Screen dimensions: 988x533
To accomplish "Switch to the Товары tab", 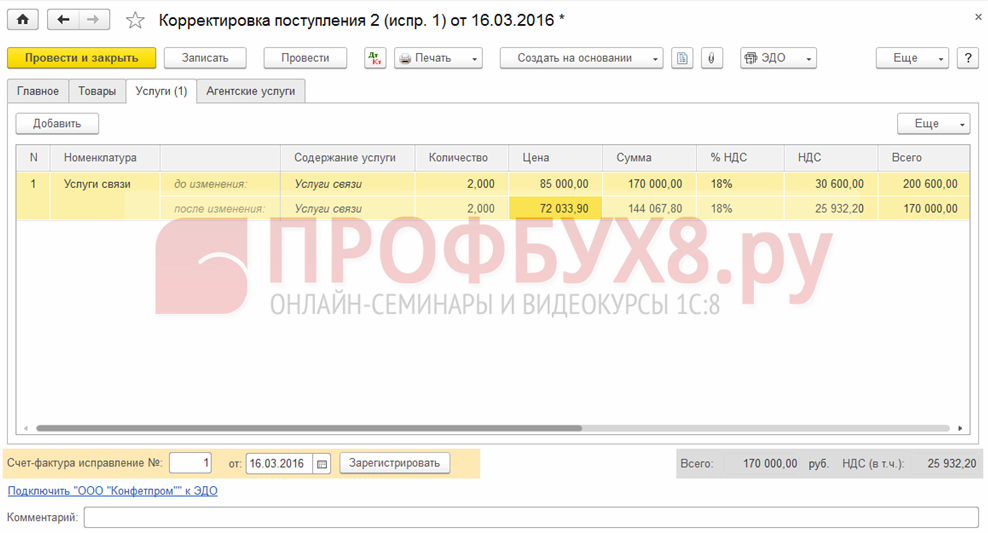I will point(97,91).
